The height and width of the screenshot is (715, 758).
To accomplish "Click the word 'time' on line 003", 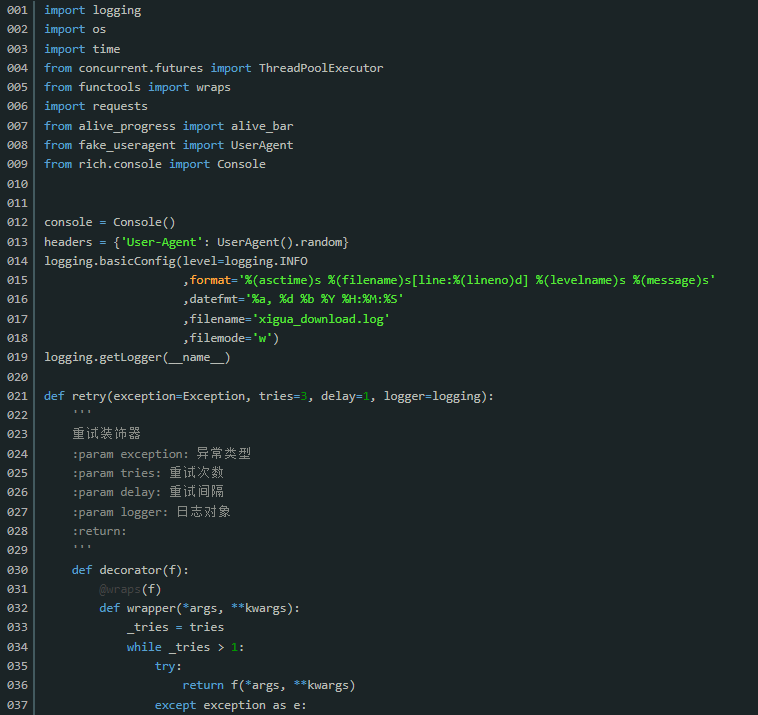I will click(106, 49).
